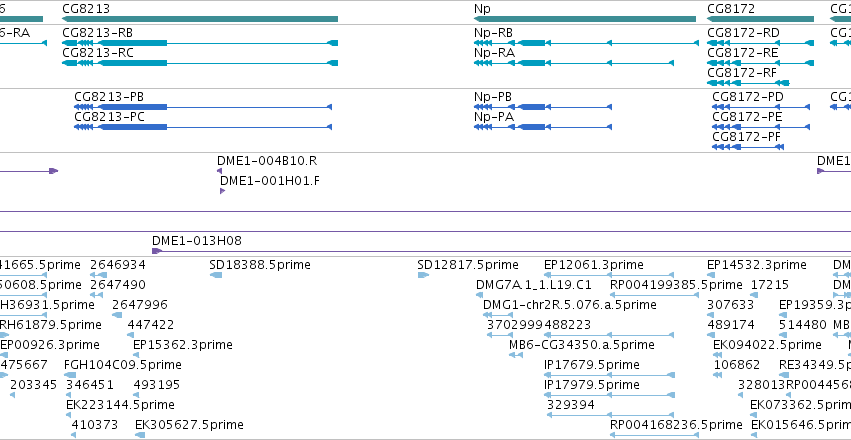Image resolution: width=851 pixels, height=440 pixels.
Task: Select the CG8172-RF transcript glyph
Action: coord(750,83)
